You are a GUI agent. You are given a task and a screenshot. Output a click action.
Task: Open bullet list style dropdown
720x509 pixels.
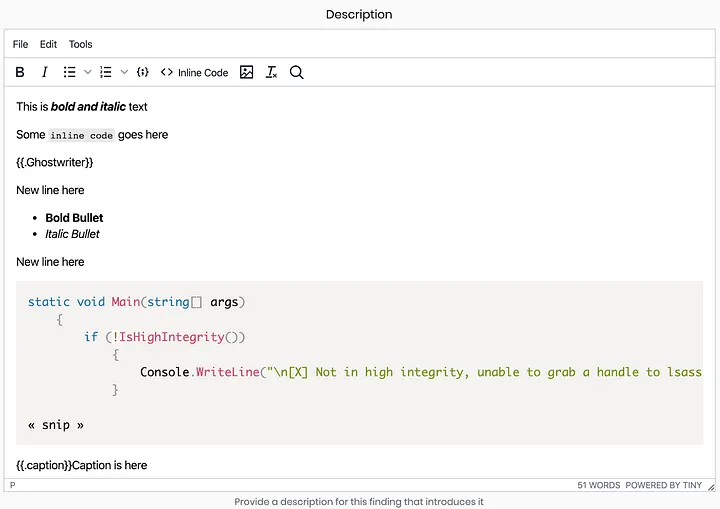(x=87, y=72)
